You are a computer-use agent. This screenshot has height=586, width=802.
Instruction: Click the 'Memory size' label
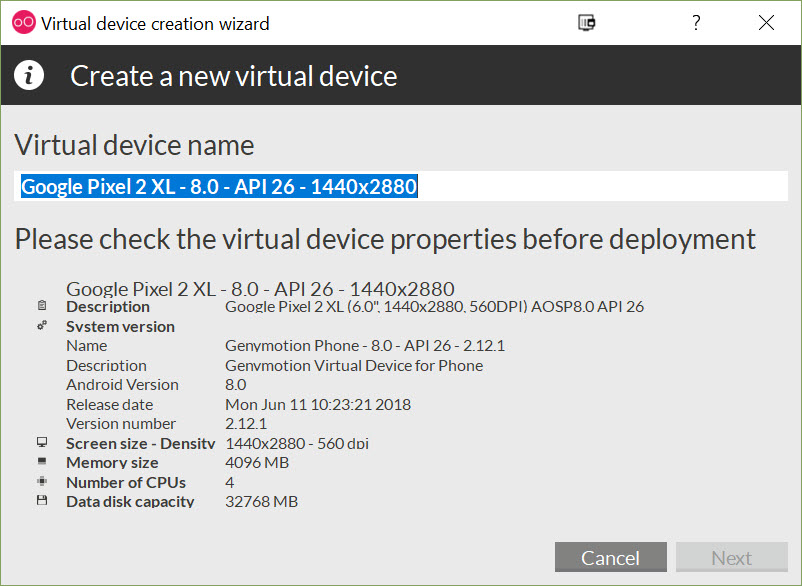point(113,463)
